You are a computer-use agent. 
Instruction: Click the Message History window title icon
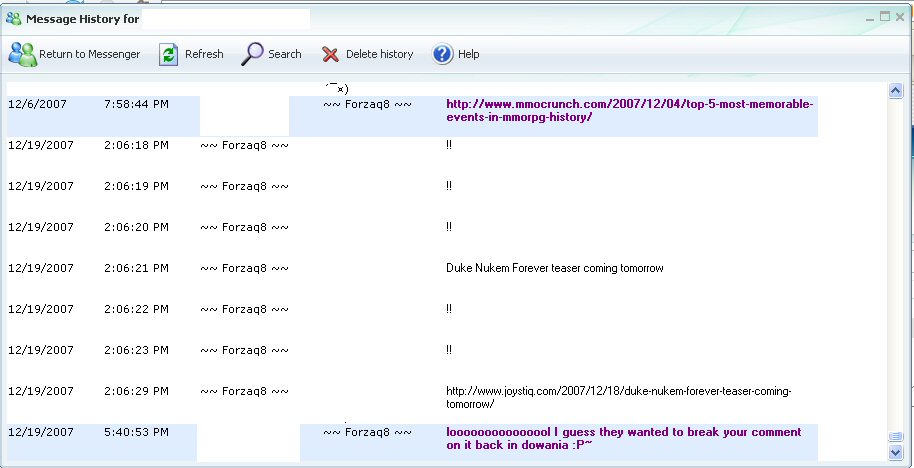[14, 18]
